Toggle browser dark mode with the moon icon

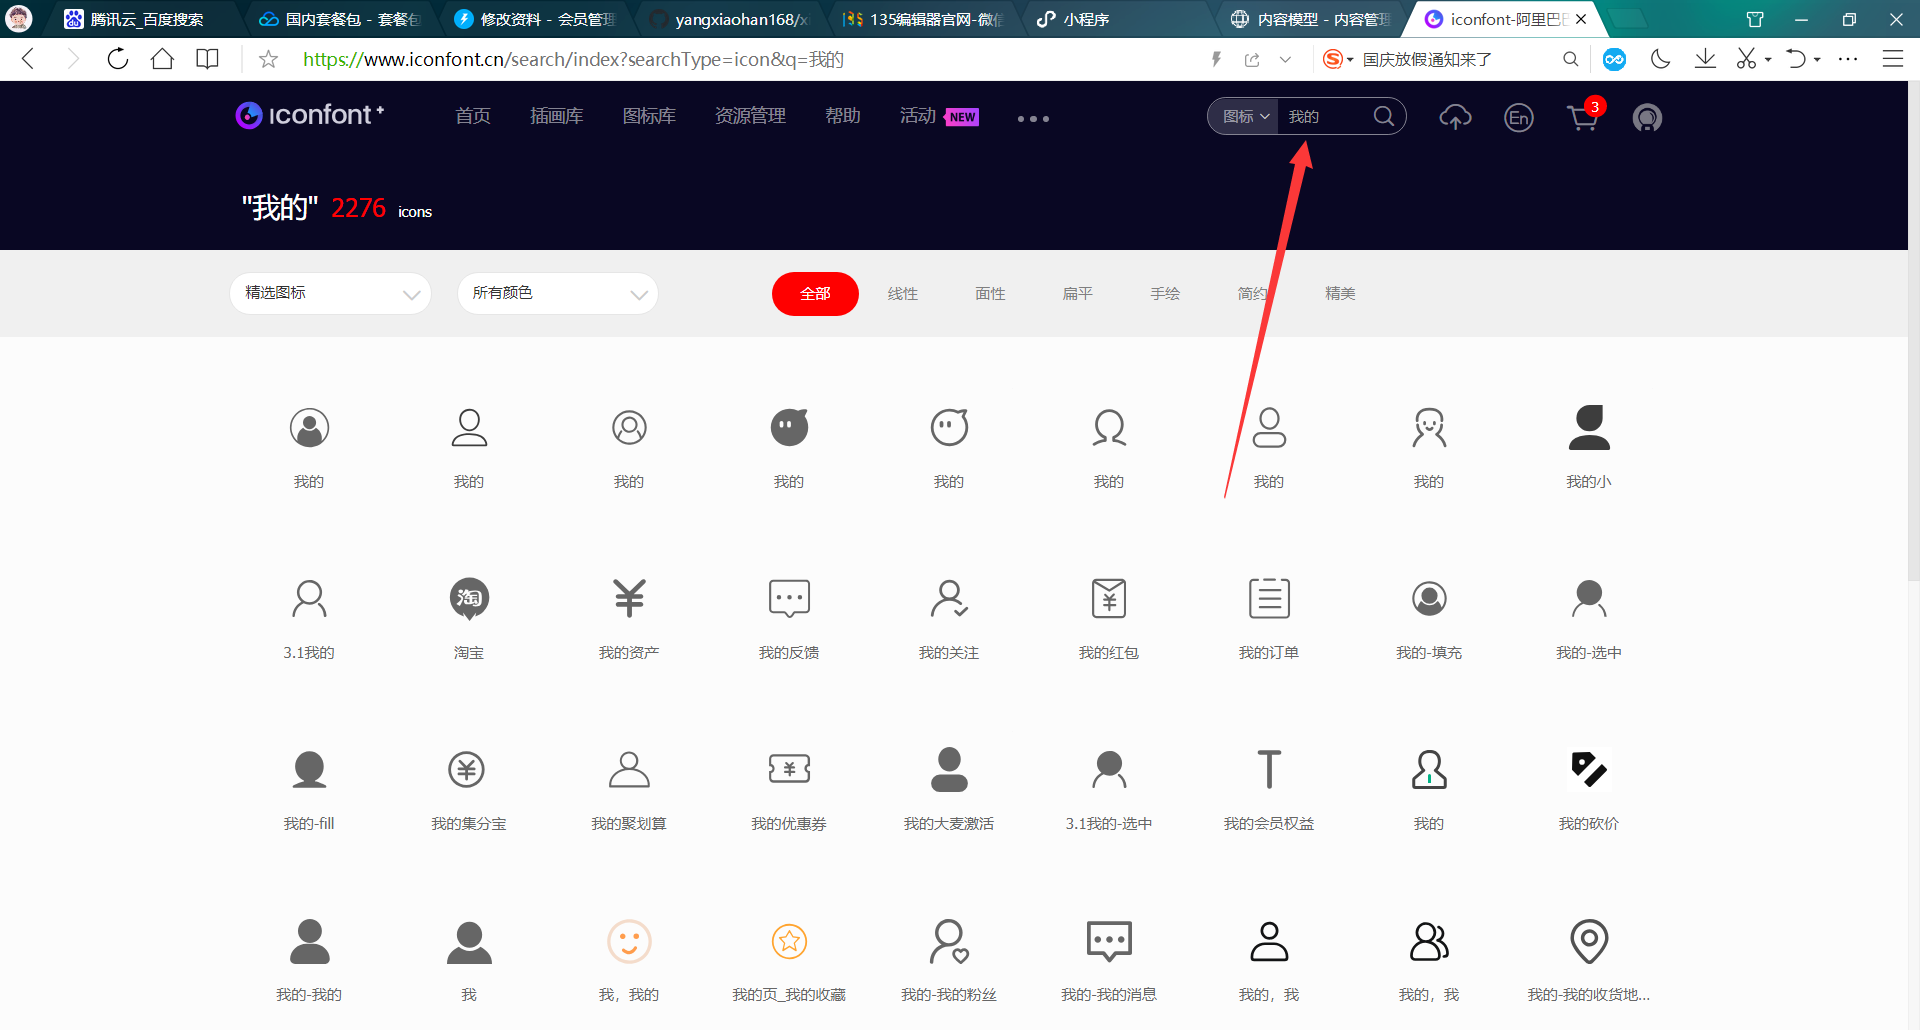coord(1660,59)
